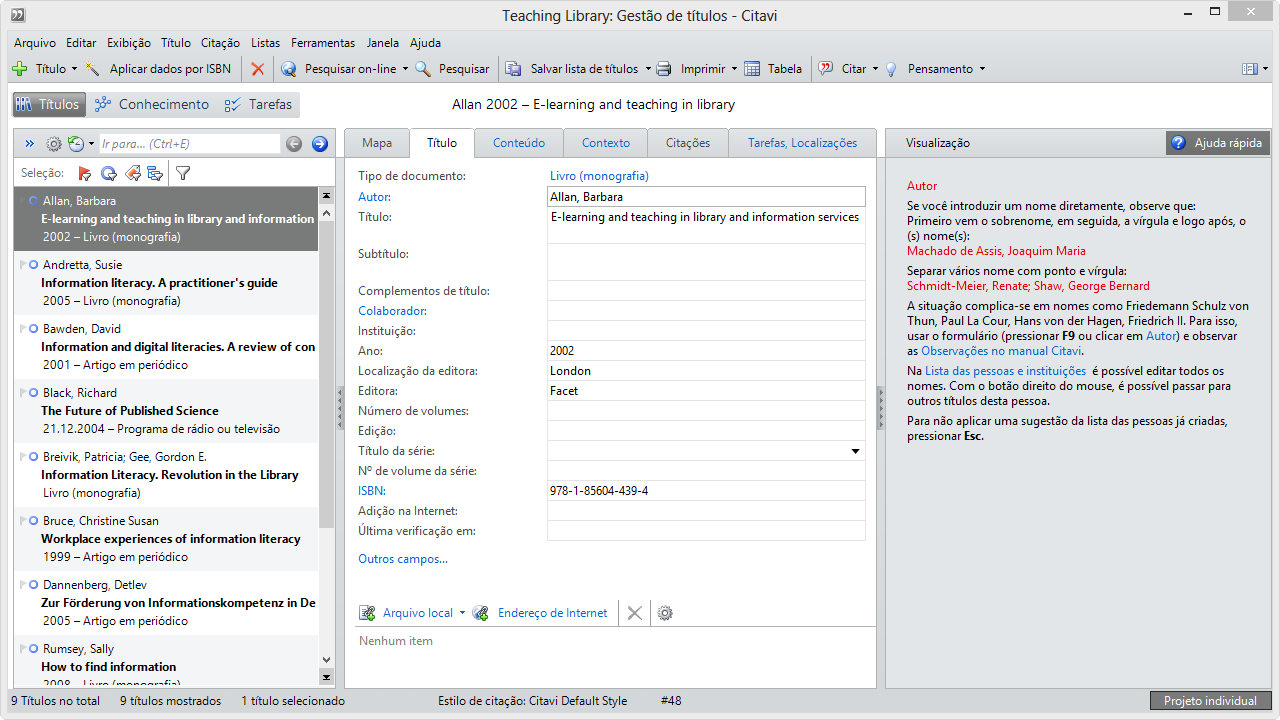
Task: Click the green plus Título add icon
Action: tap(20, 69)
